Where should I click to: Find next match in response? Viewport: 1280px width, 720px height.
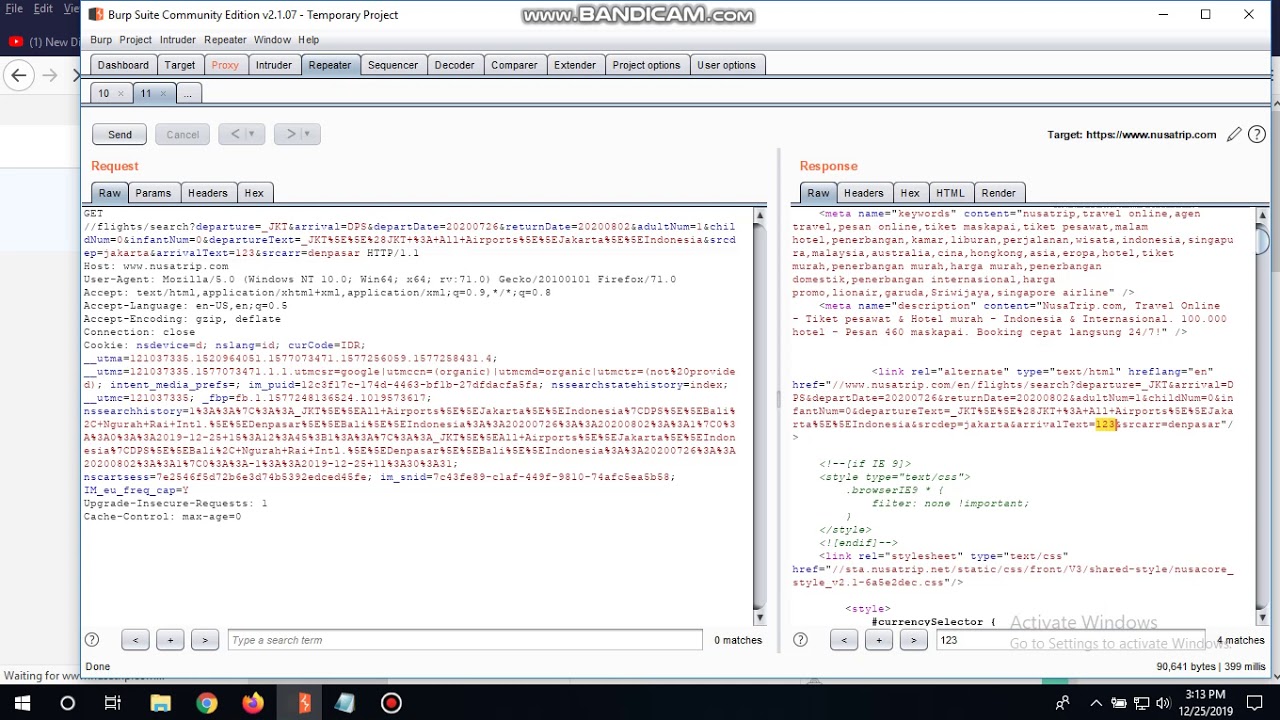tap(913, 640)
